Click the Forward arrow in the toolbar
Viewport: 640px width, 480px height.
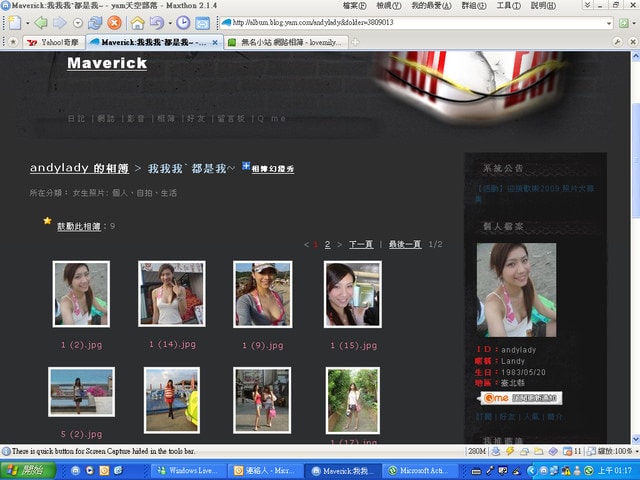60,23
